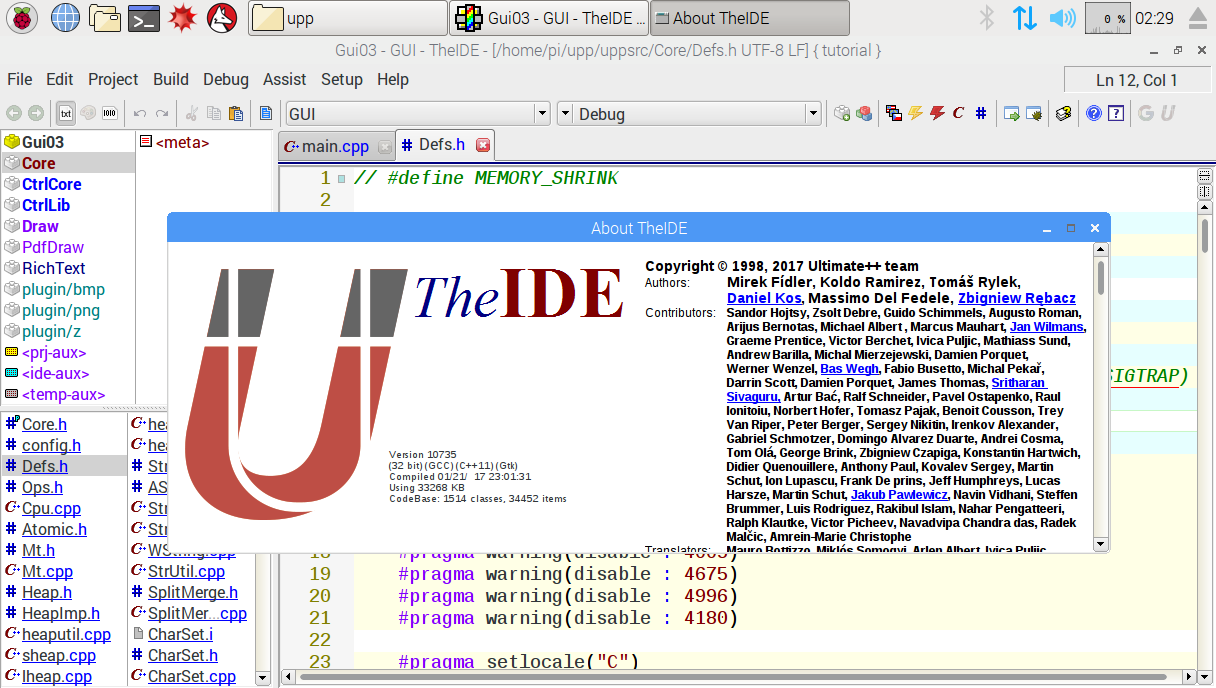The image size is (1216, 688).
Task: Toggle the 1010 hex view button
Action: (x=110, y=114)
